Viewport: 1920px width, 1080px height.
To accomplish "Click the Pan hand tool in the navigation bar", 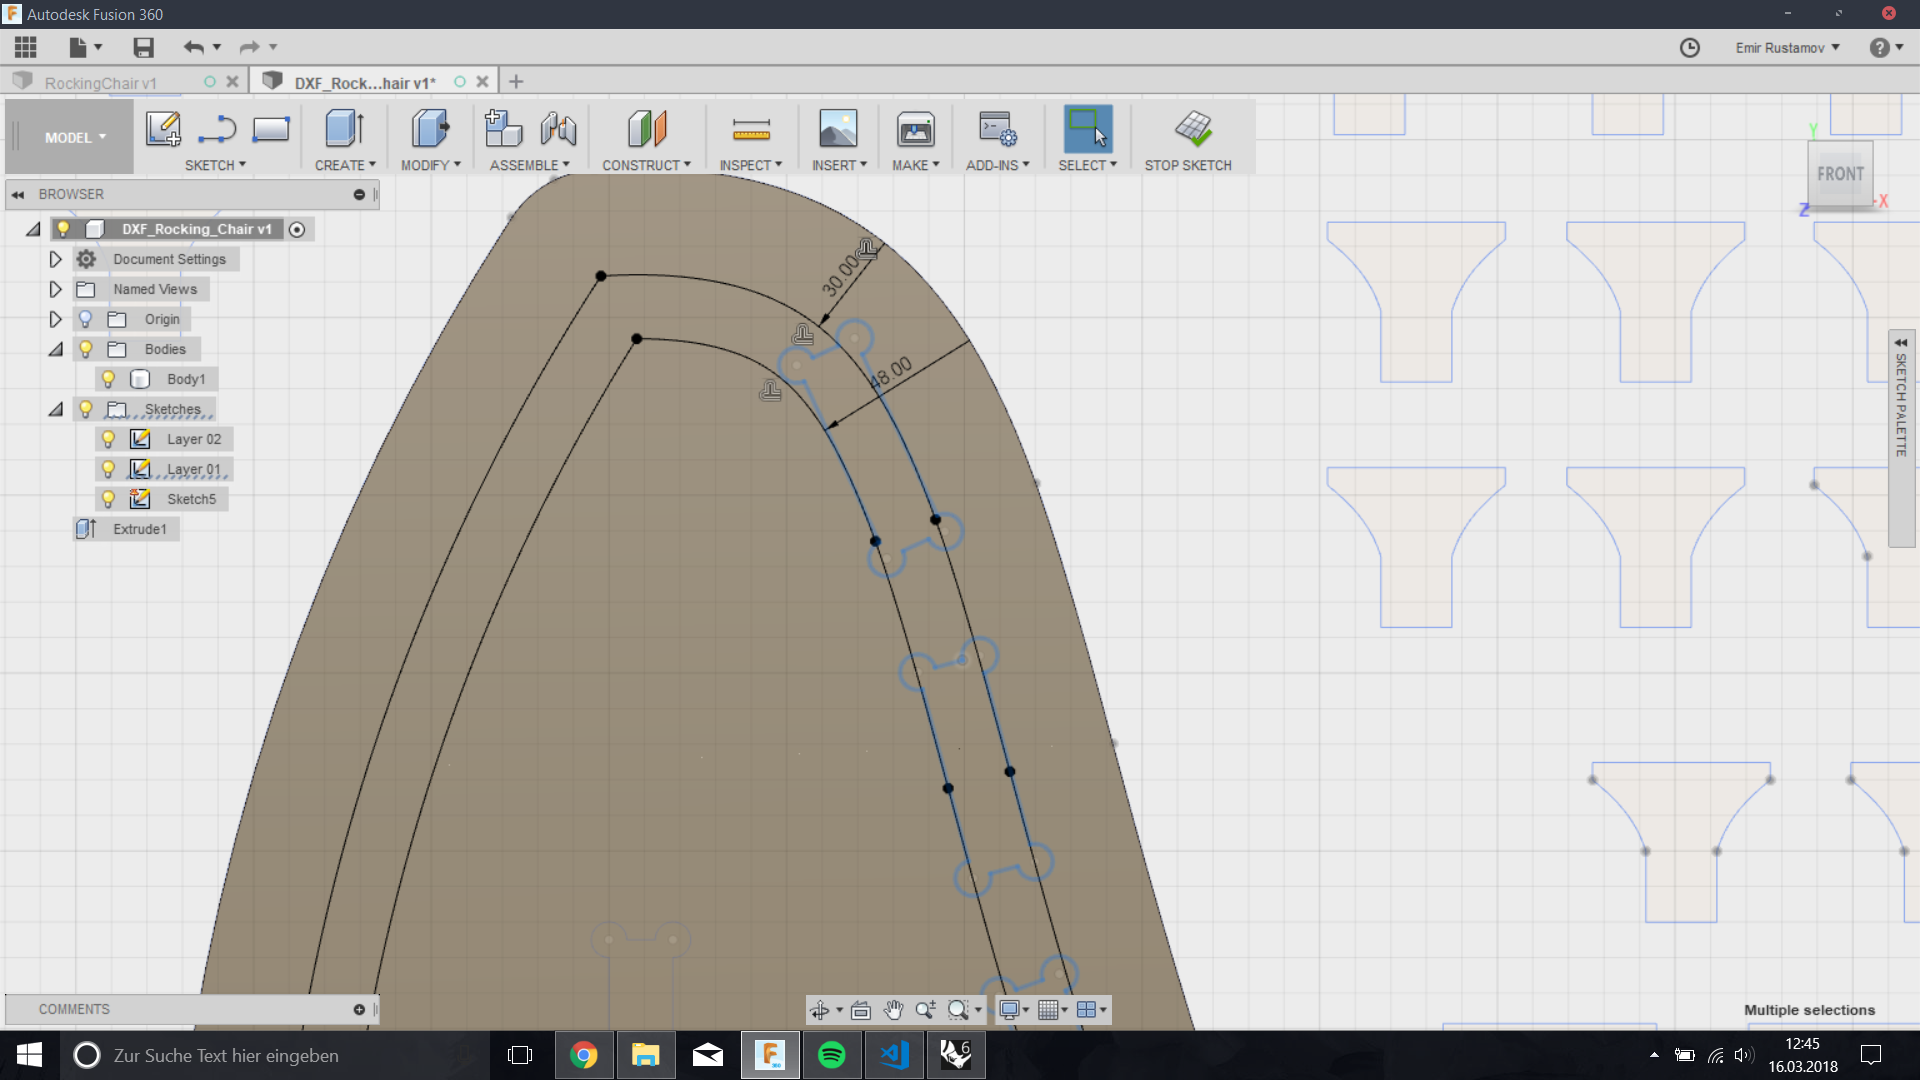I will [x=893, y=1010].
